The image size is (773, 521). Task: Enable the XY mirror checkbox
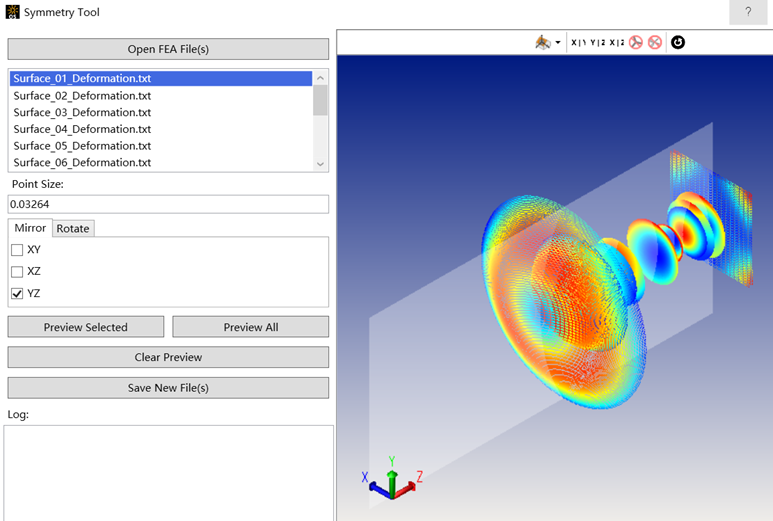pos(17,250)
